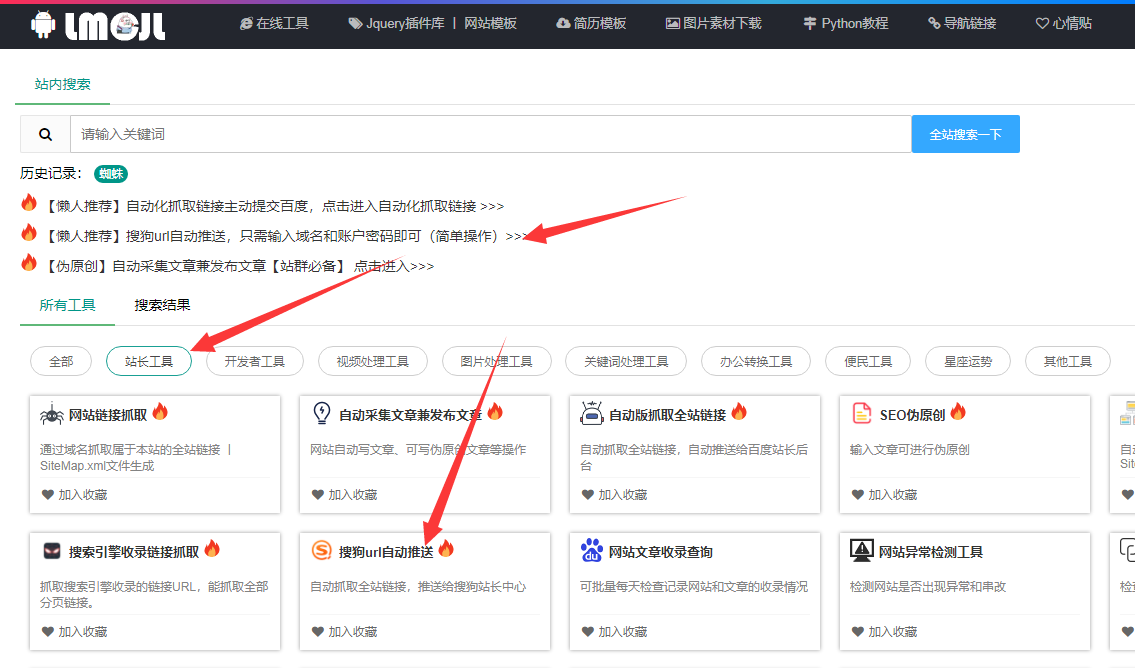Click document icon of SEO伪原创
This screenshot has width=1135, height=668.
click(x=861, y=413)
